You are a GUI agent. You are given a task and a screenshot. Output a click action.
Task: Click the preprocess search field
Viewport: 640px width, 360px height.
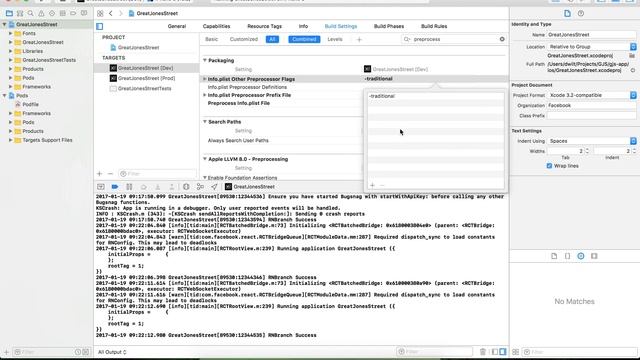point(454,39)
